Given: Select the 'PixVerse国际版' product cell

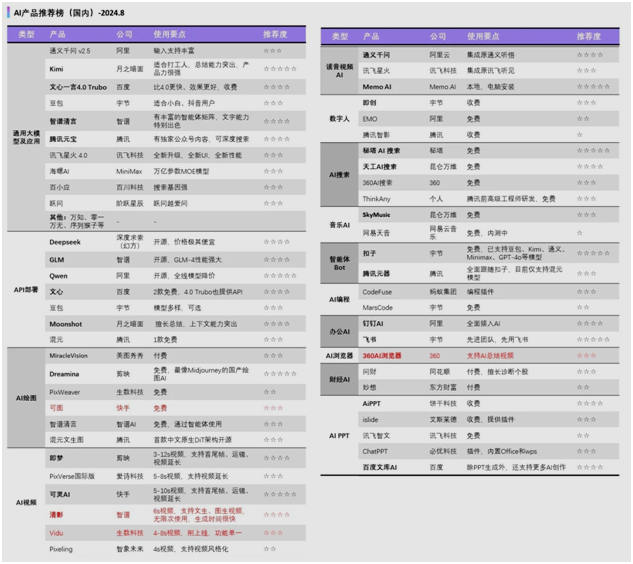Looking at the screenshot, I should 72,477.
